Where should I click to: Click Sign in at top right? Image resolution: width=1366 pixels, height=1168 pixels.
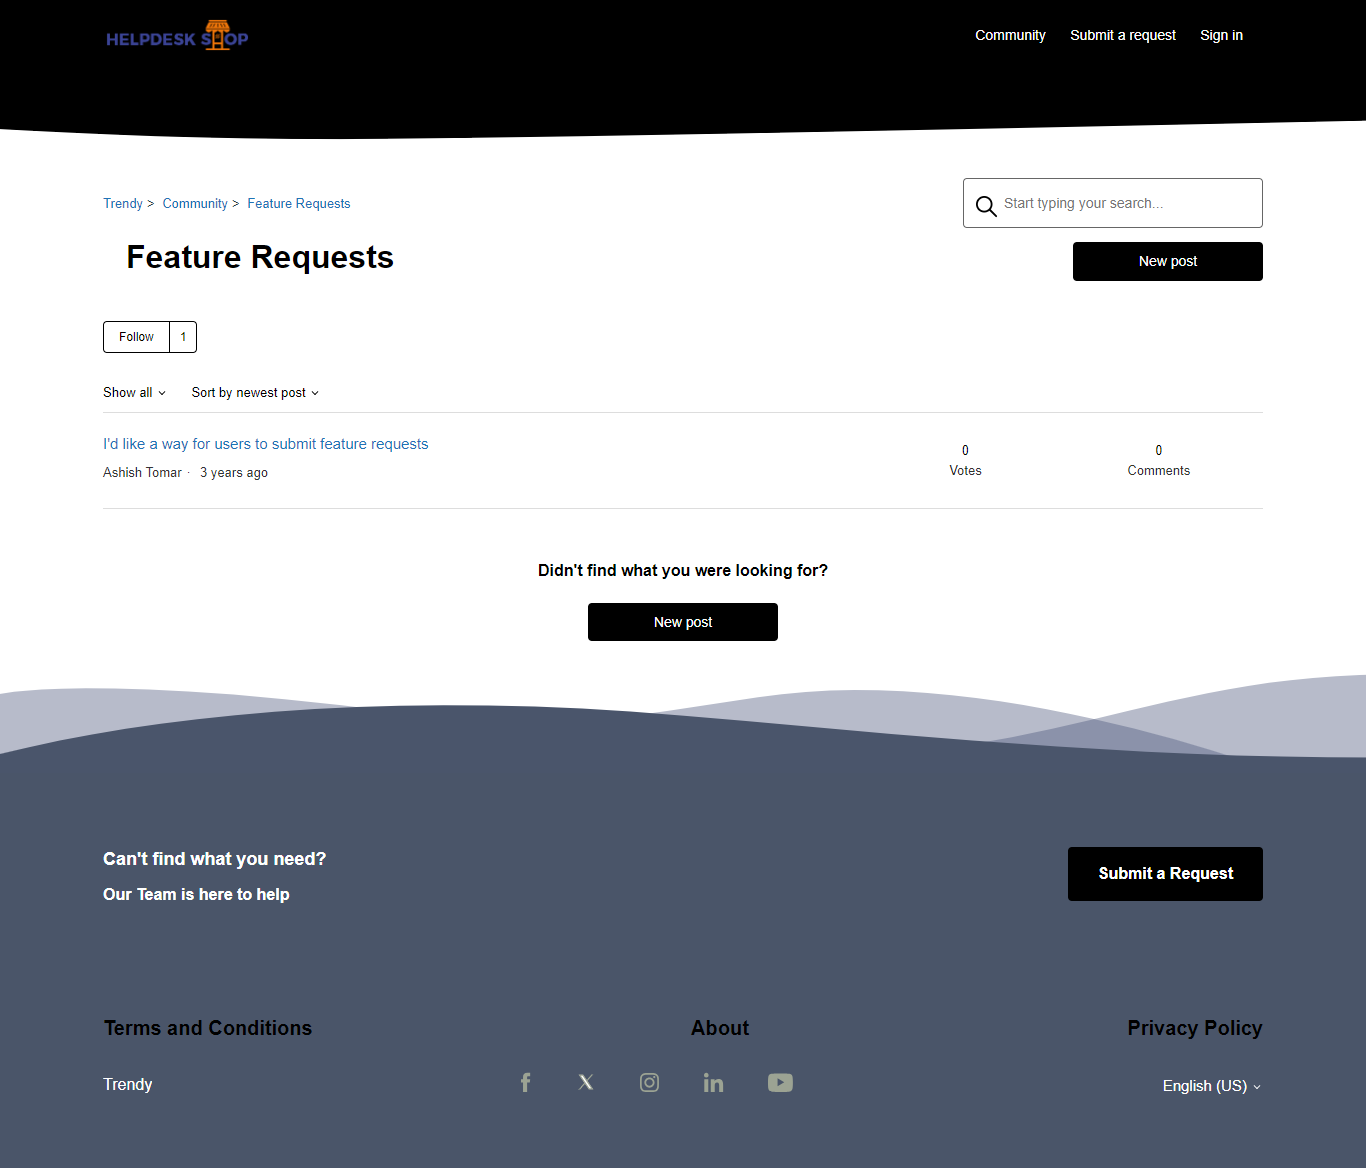(1221, 35)
